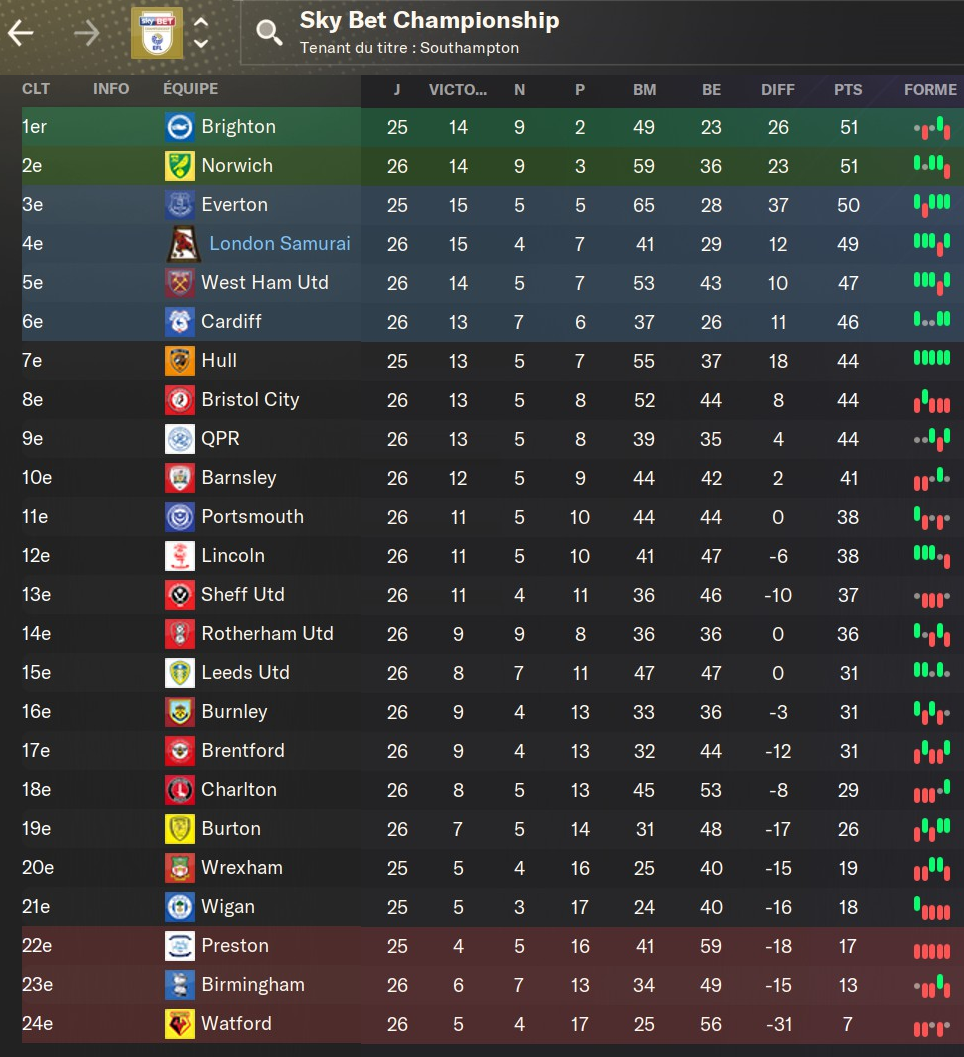Sort table by FORME column header
This screenshot has height=1057, width=964.
(930, 89)
